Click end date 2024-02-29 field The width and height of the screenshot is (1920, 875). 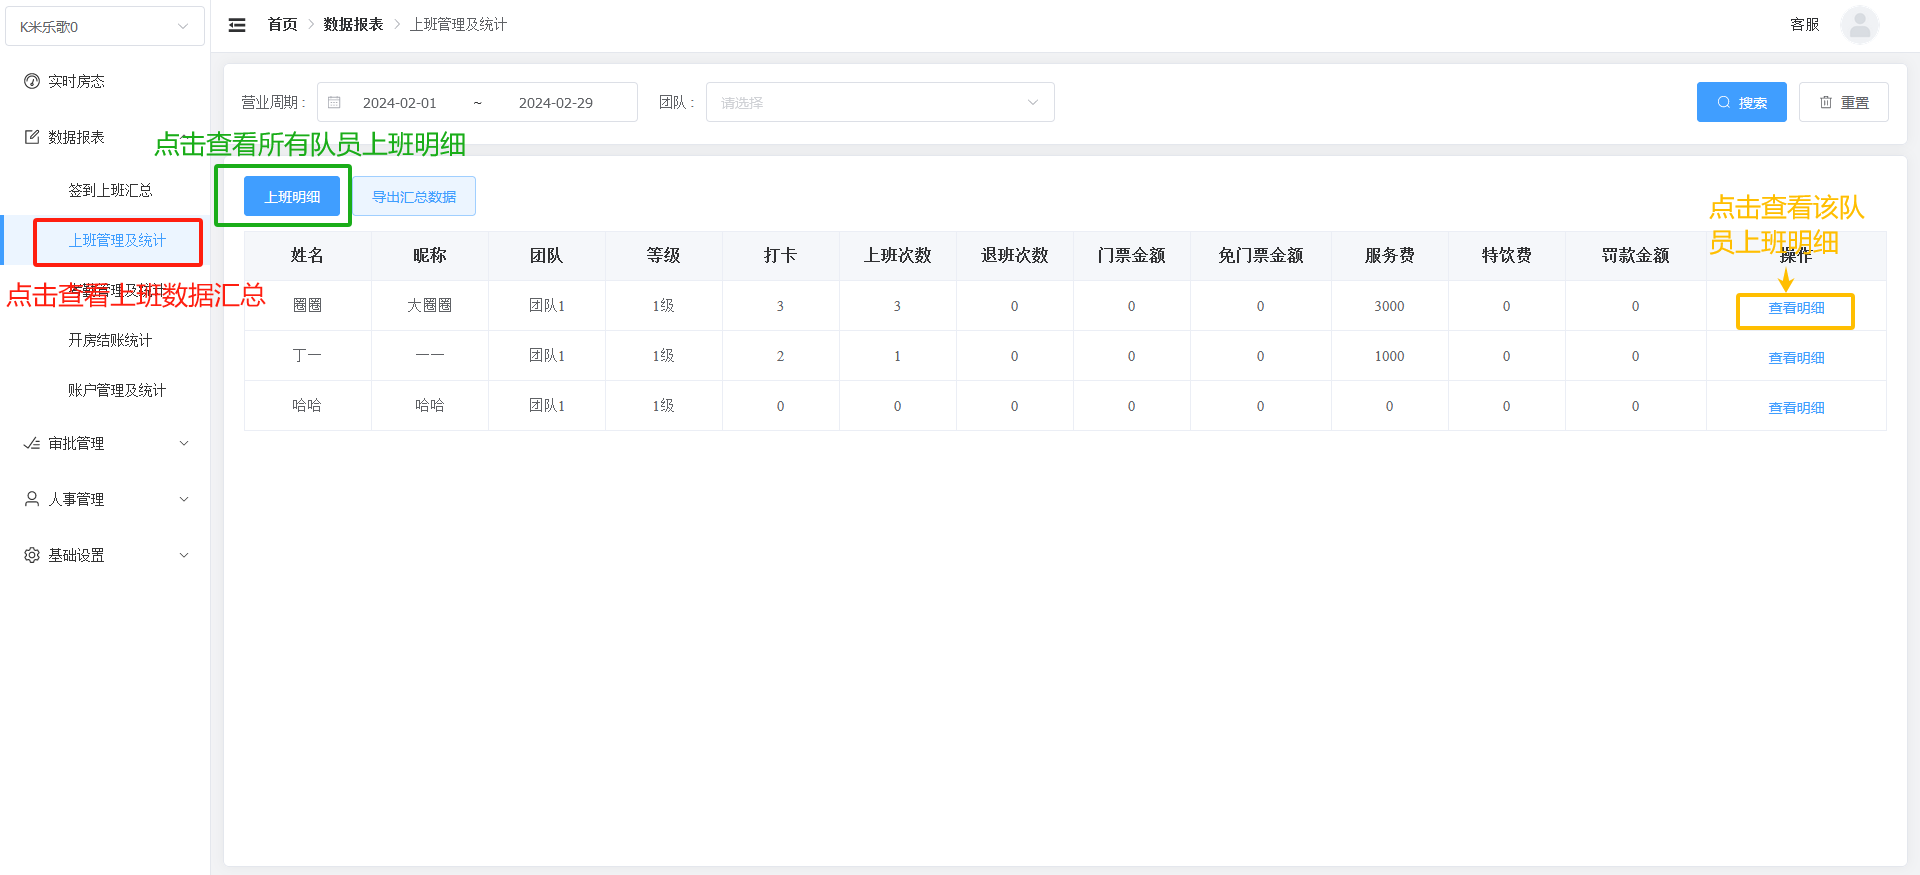click(x=555, y=103)
